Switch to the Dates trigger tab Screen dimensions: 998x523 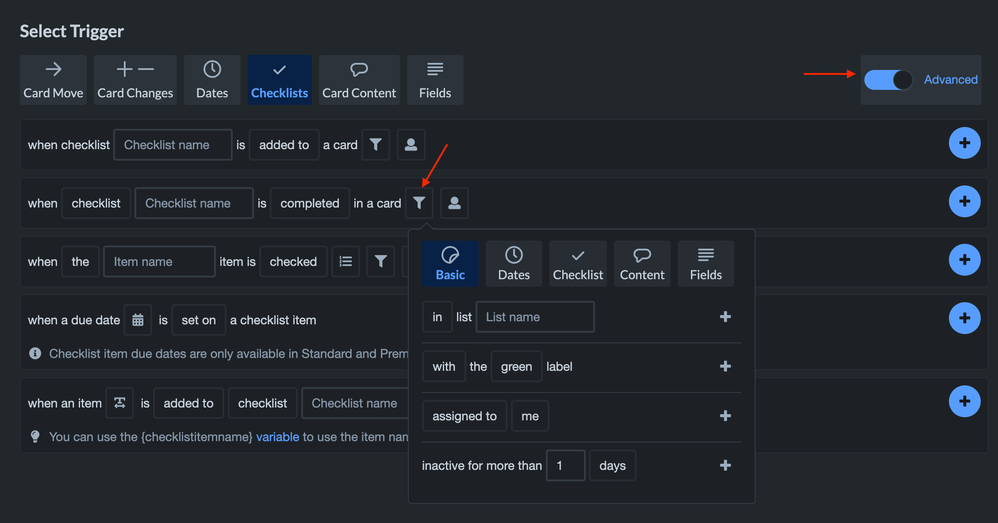point(212,80)
